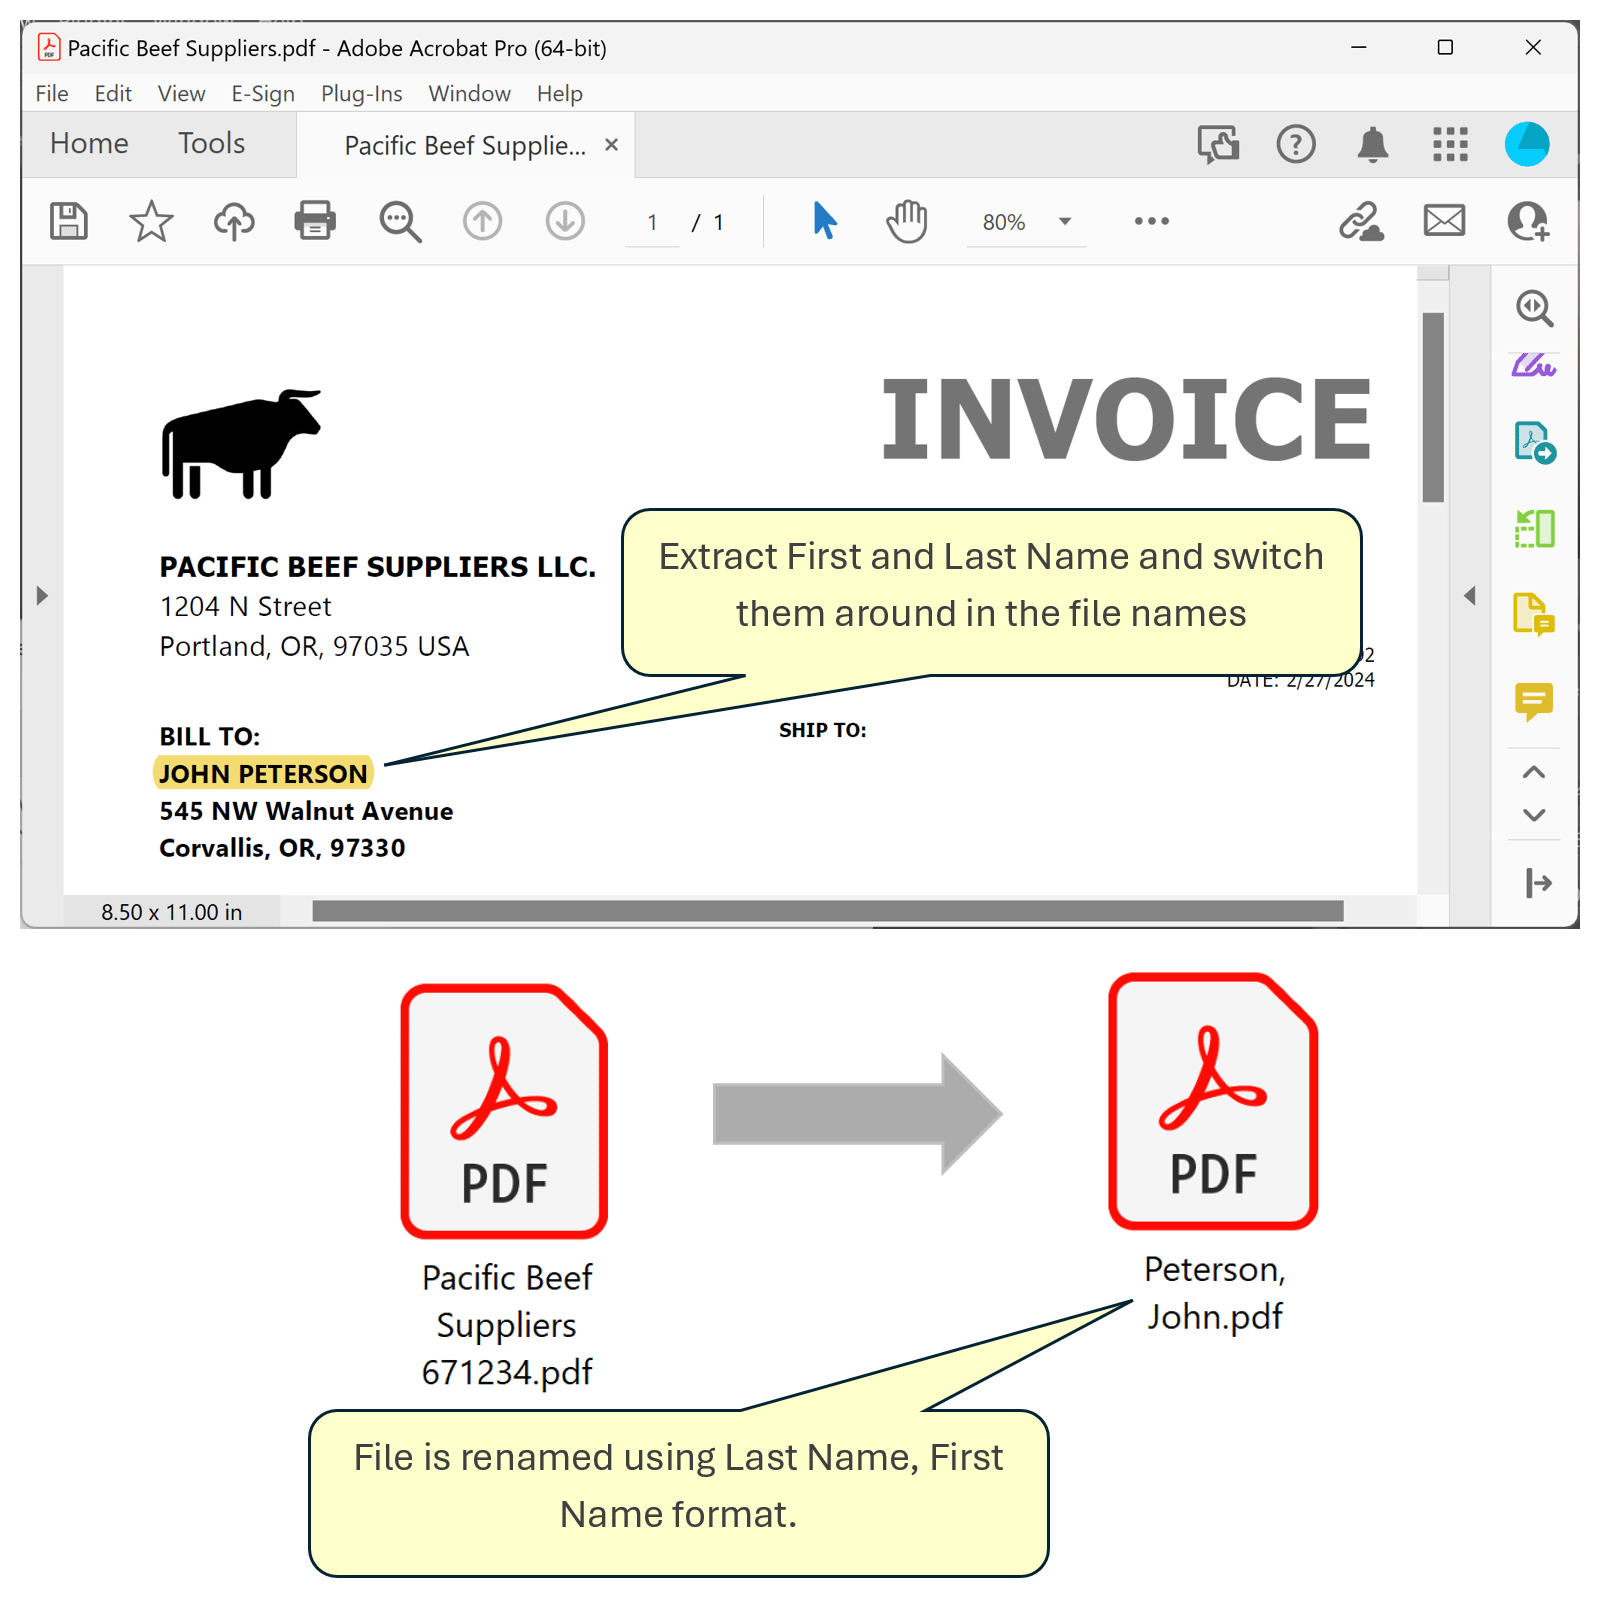
Task: Print the Pacific Beef Suppliers invoice
Action: (314, 222)
